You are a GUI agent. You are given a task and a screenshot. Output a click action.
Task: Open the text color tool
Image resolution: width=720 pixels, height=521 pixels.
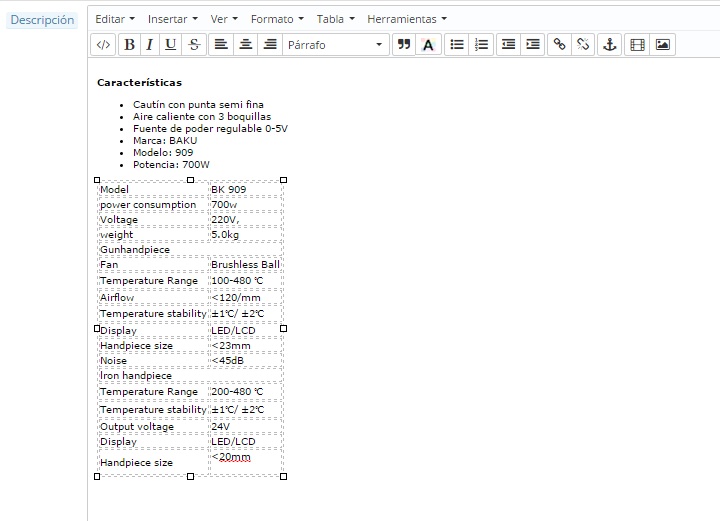point(428,45)
